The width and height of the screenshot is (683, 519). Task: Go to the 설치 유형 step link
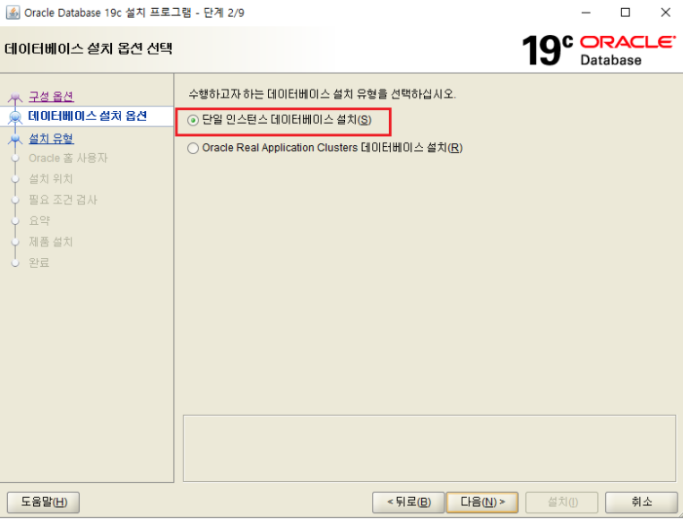(51, 139)
